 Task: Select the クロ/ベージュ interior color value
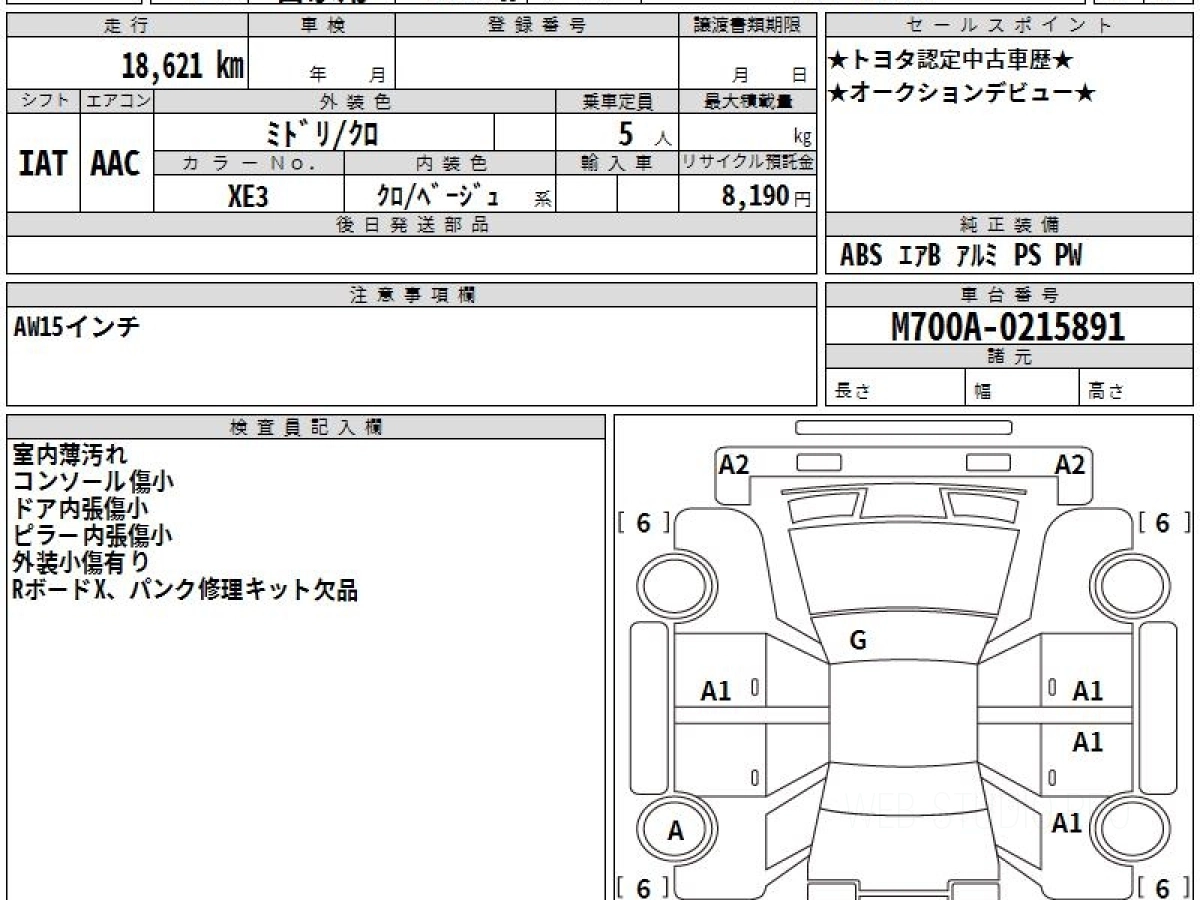point(437,195)
